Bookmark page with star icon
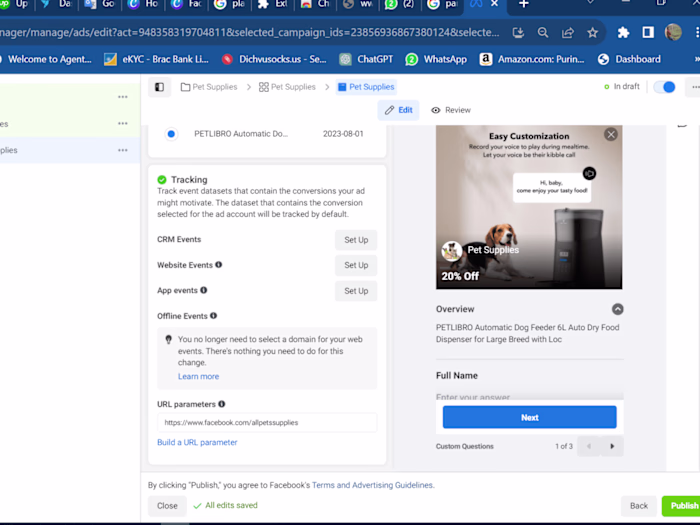Viewport: 700px width, 525px height. [593, 32]
